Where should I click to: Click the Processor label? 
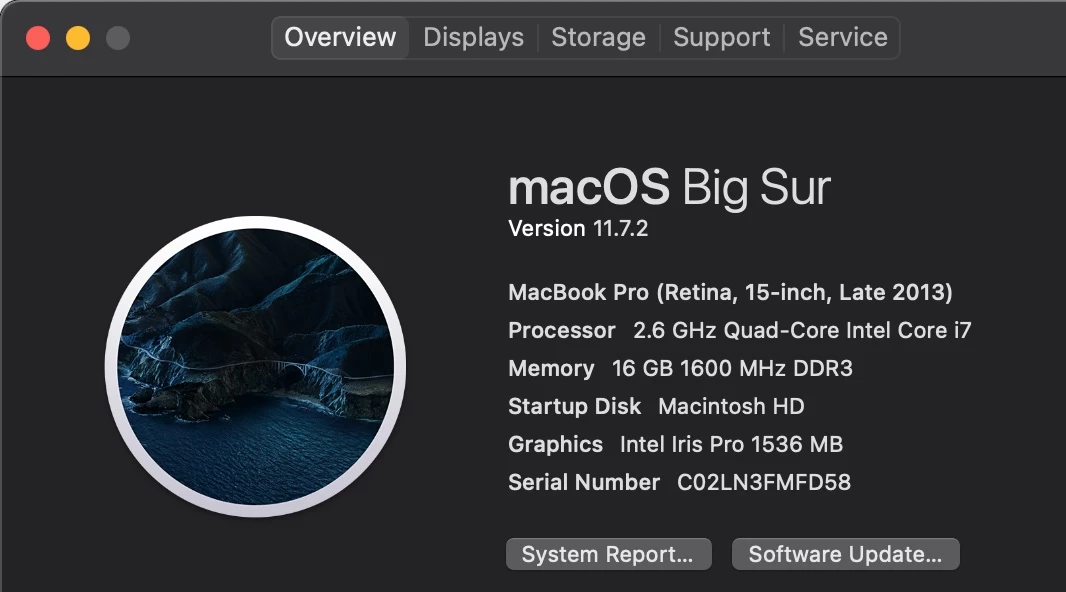tap(562, 330)
